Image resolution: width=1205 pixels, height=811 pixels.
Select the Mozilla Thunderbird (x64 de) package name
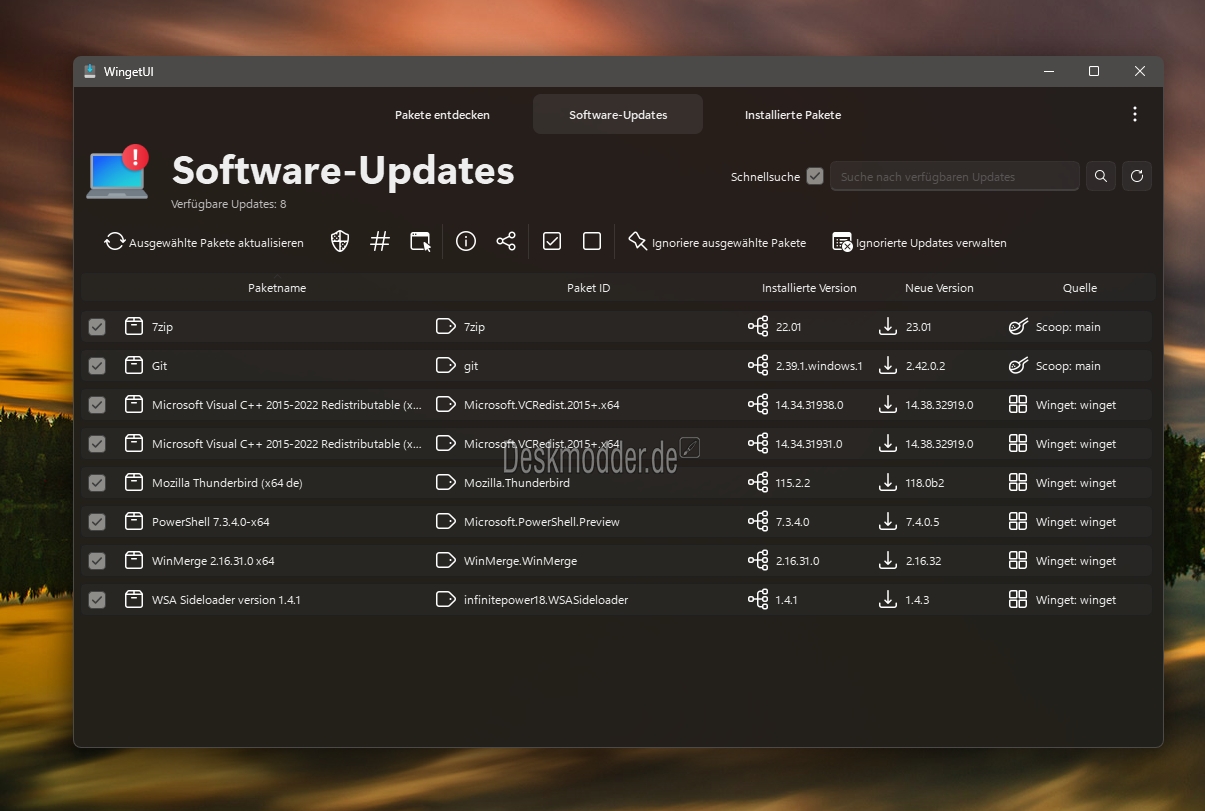(227, 483)
